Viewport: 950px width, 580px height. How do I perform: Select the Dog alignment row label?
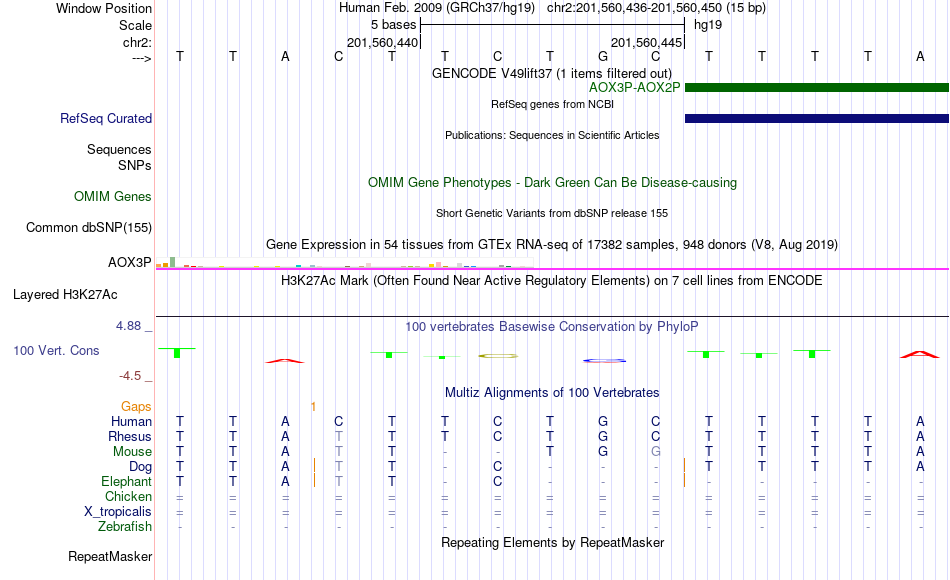click(x=141, y=467)
